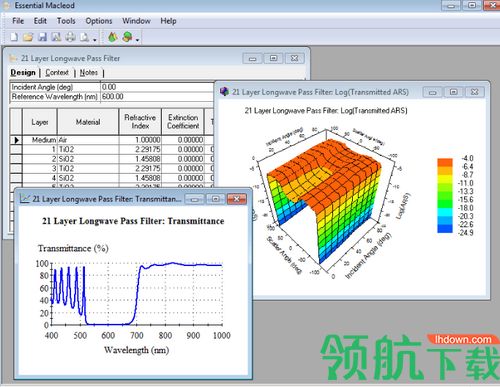Minimize the Log(Transmitted ARS) window
This screenshot has height=387, width=500.
[x=433, y=92]
